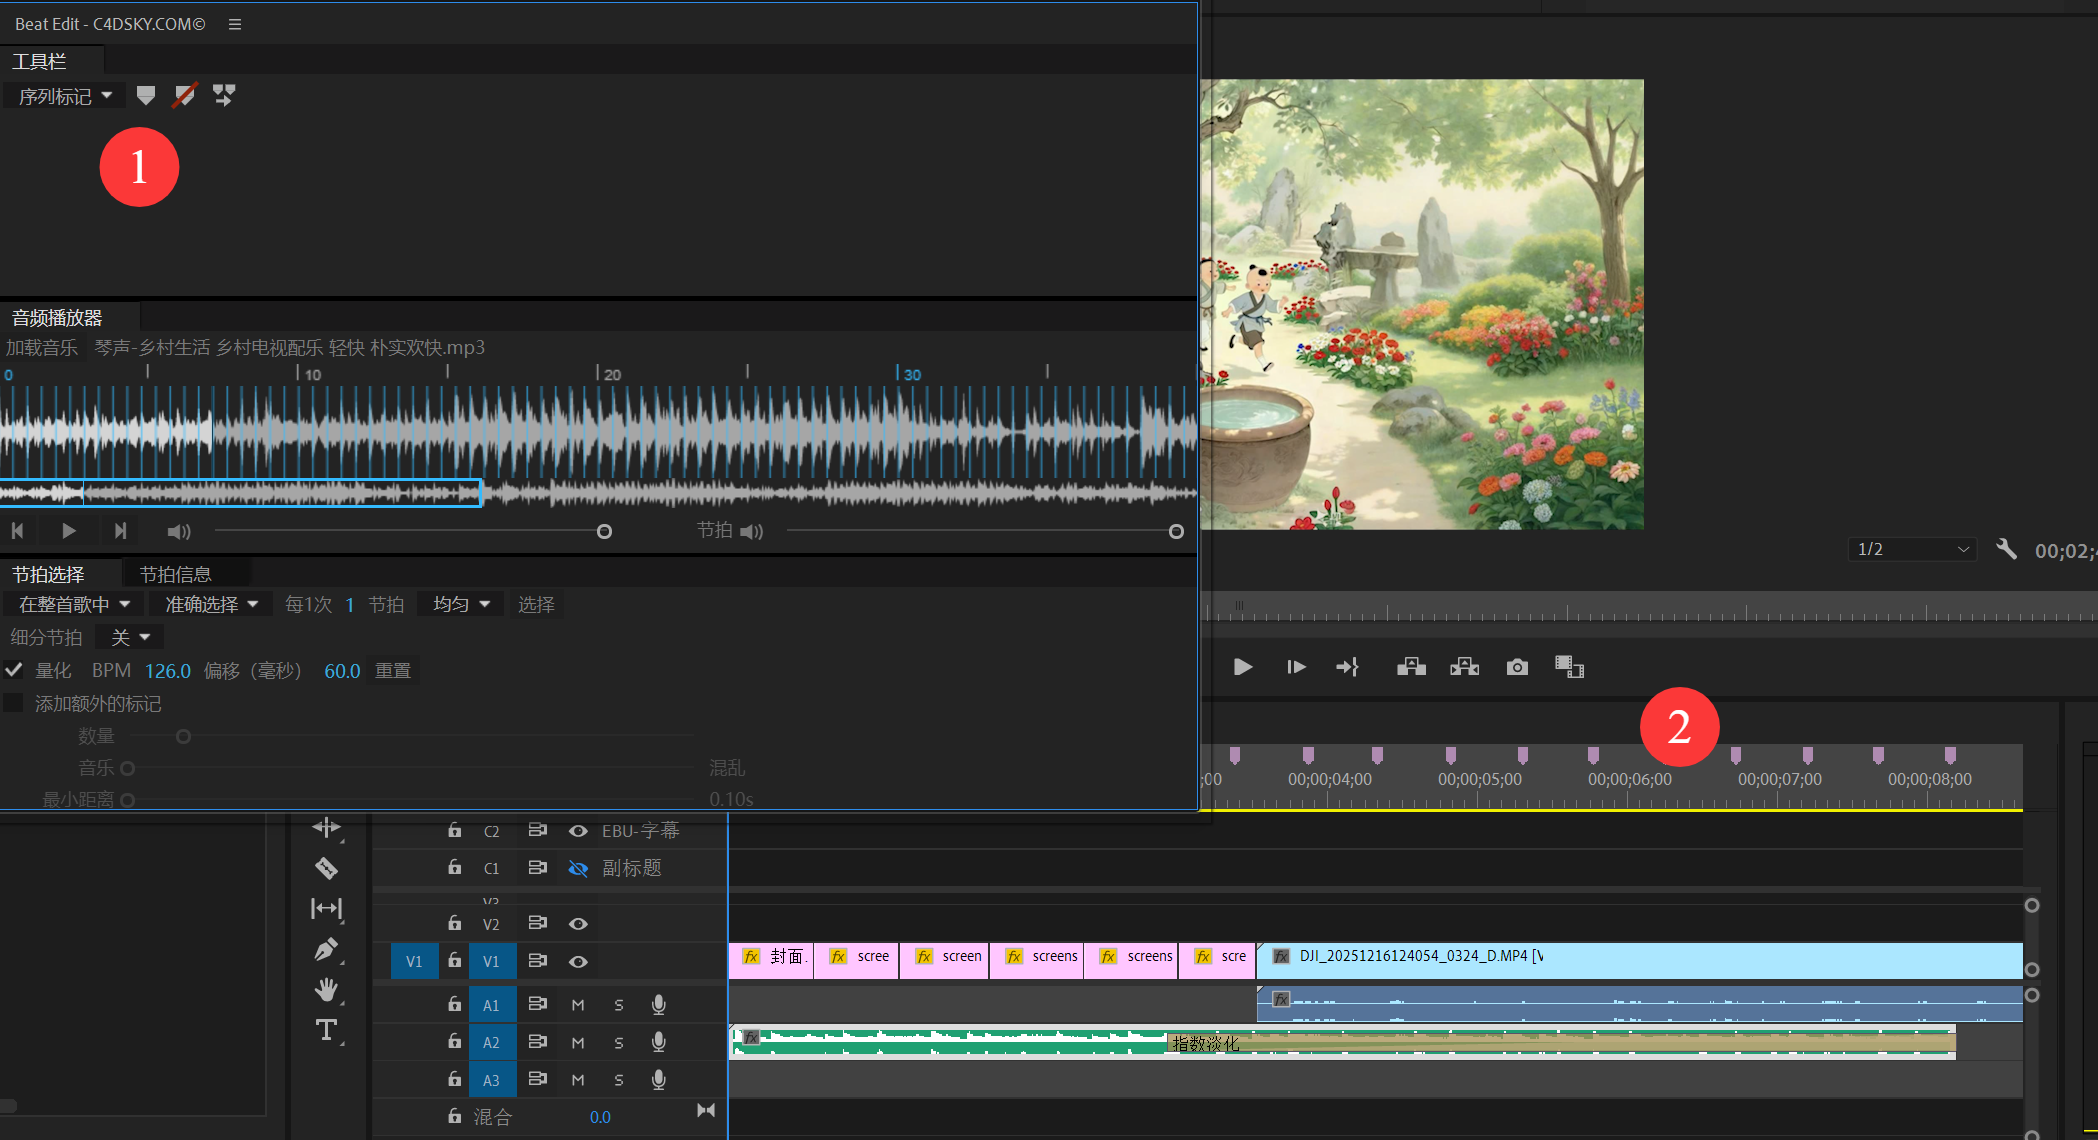
Task: Click the add marker icon in the Beat Edit toolbar
Action: [x=146, y=96]
